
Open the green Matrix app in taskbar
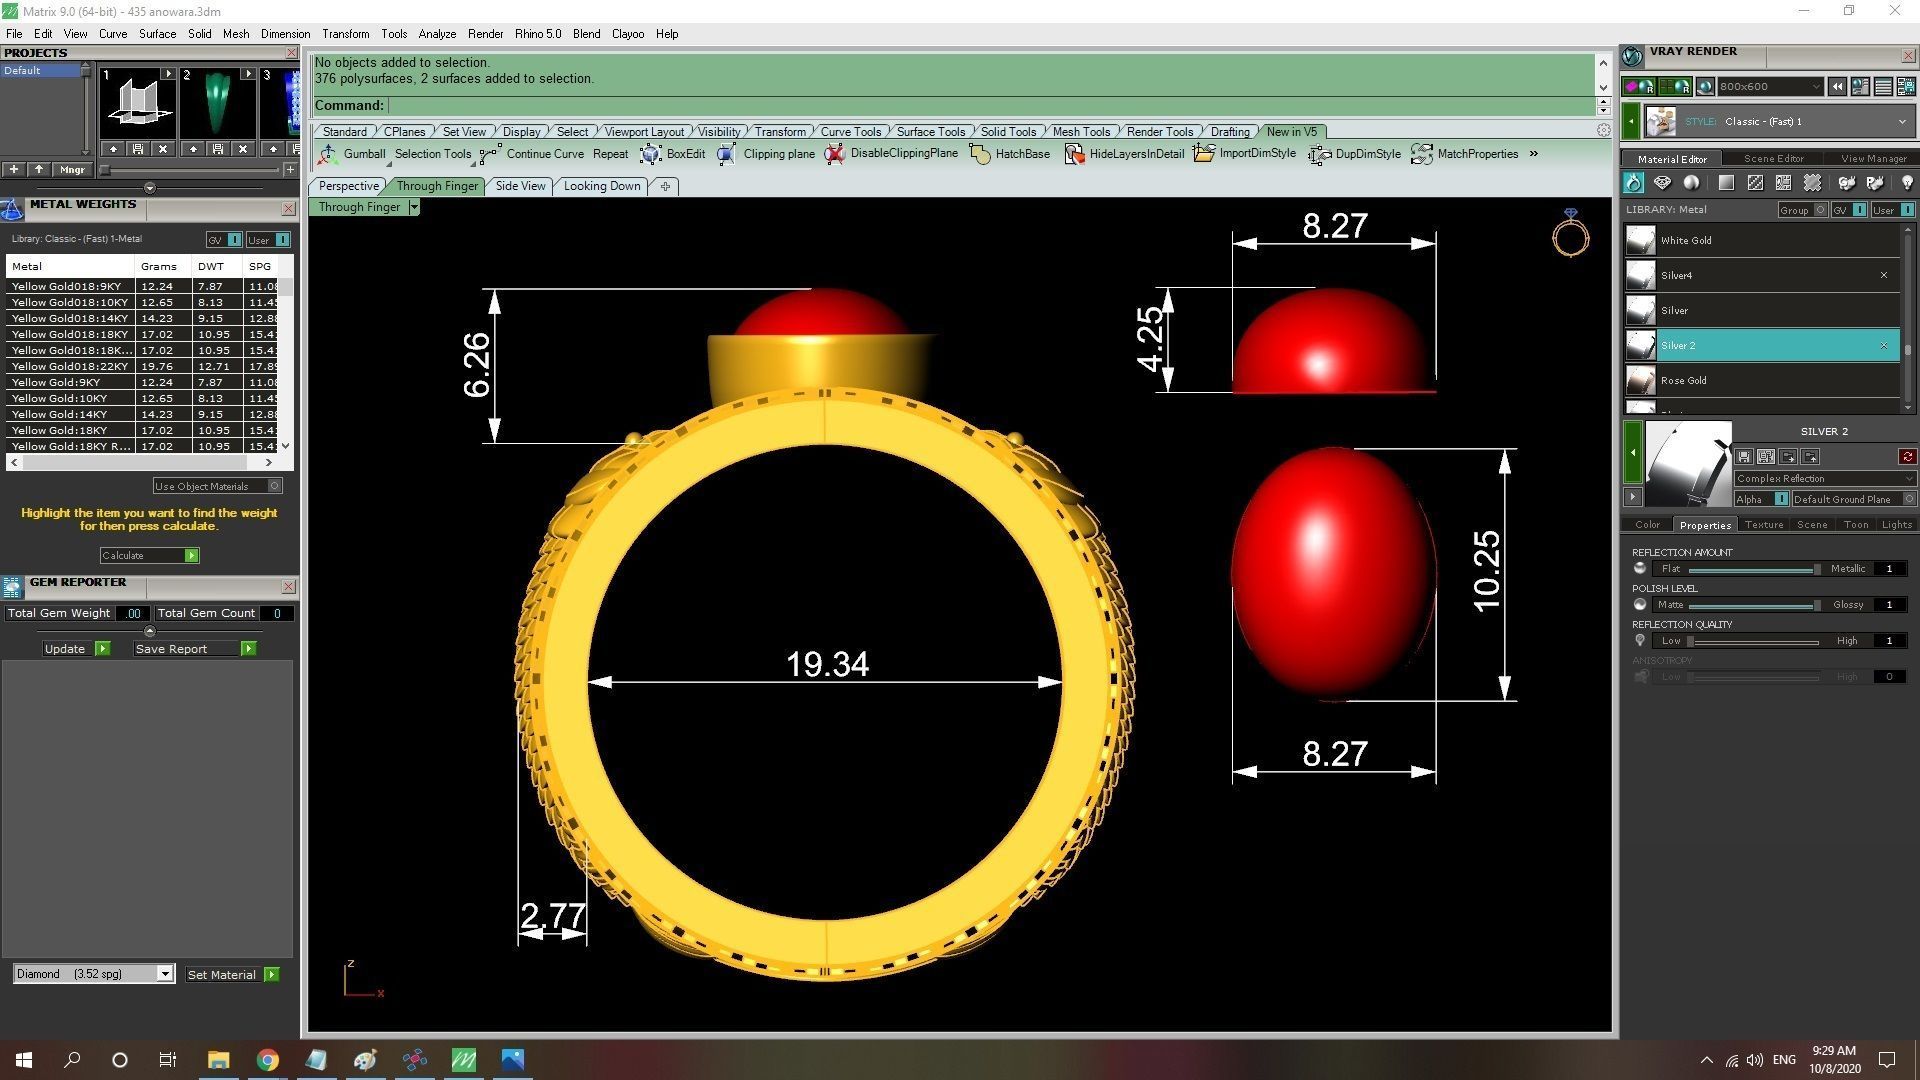point(464,1059)
